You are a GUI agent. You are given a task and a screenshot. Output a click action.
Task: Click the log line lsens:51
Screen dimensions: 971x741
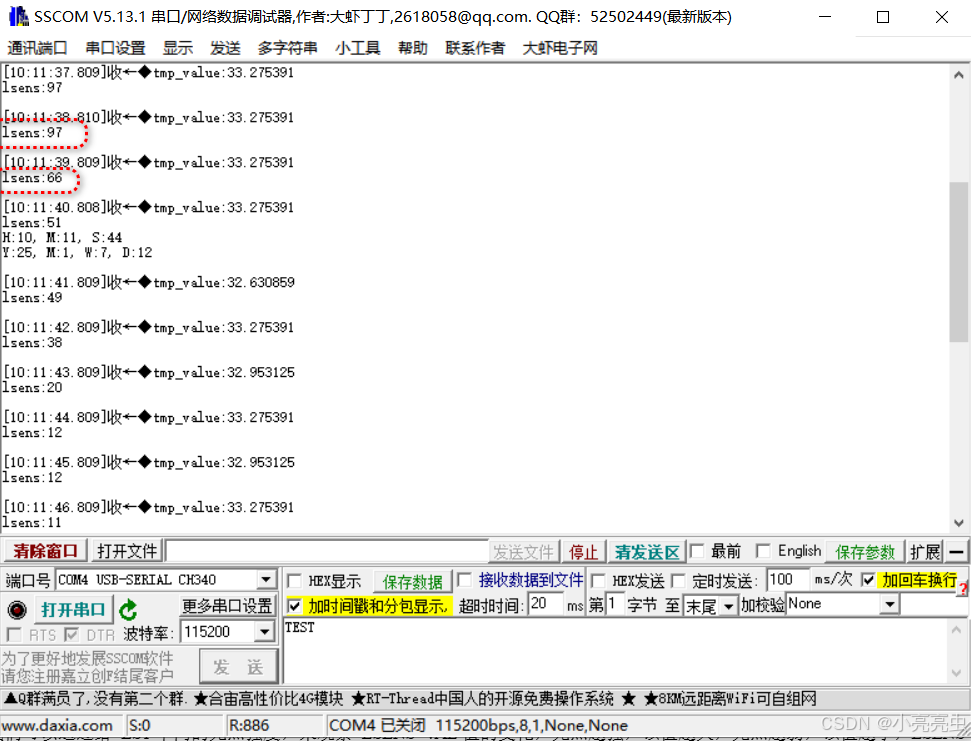coord(32,223)
